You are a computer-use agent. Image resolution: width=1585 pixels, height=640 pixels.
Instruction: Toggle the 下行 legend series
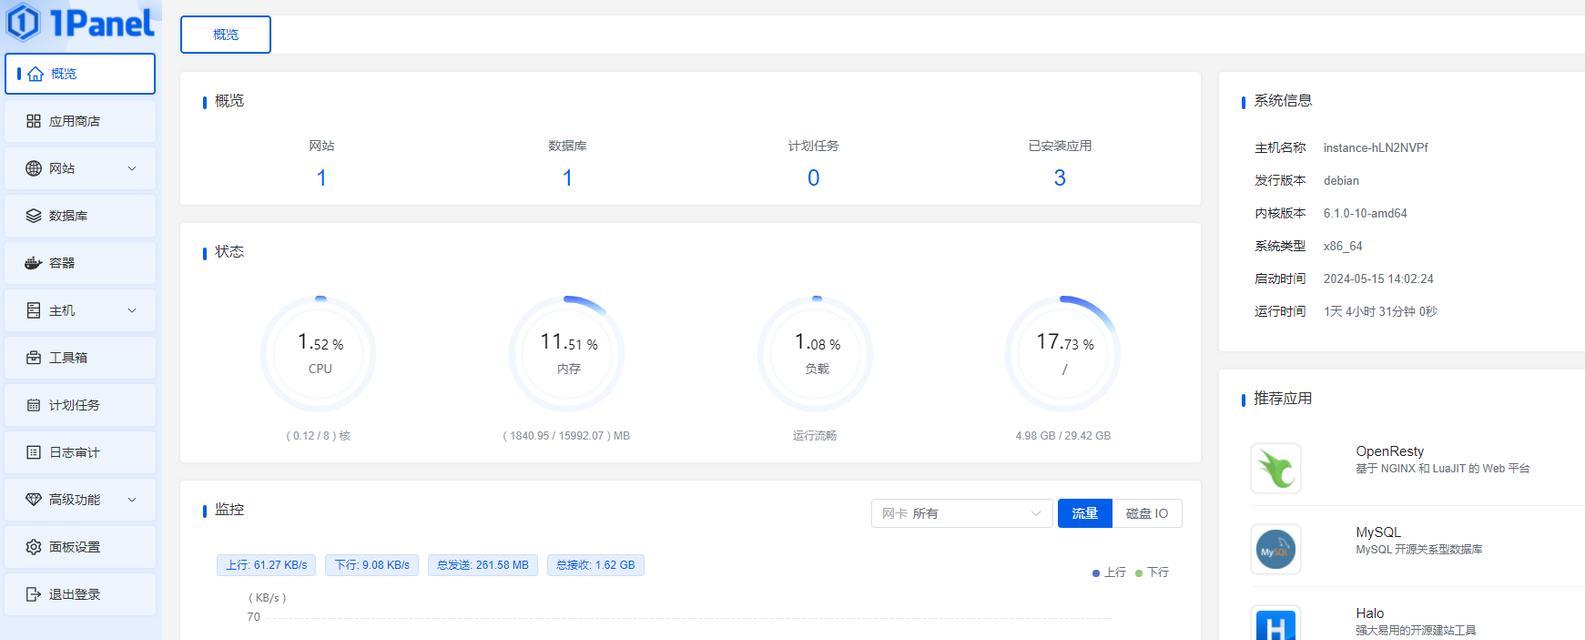coord(1152,572)
